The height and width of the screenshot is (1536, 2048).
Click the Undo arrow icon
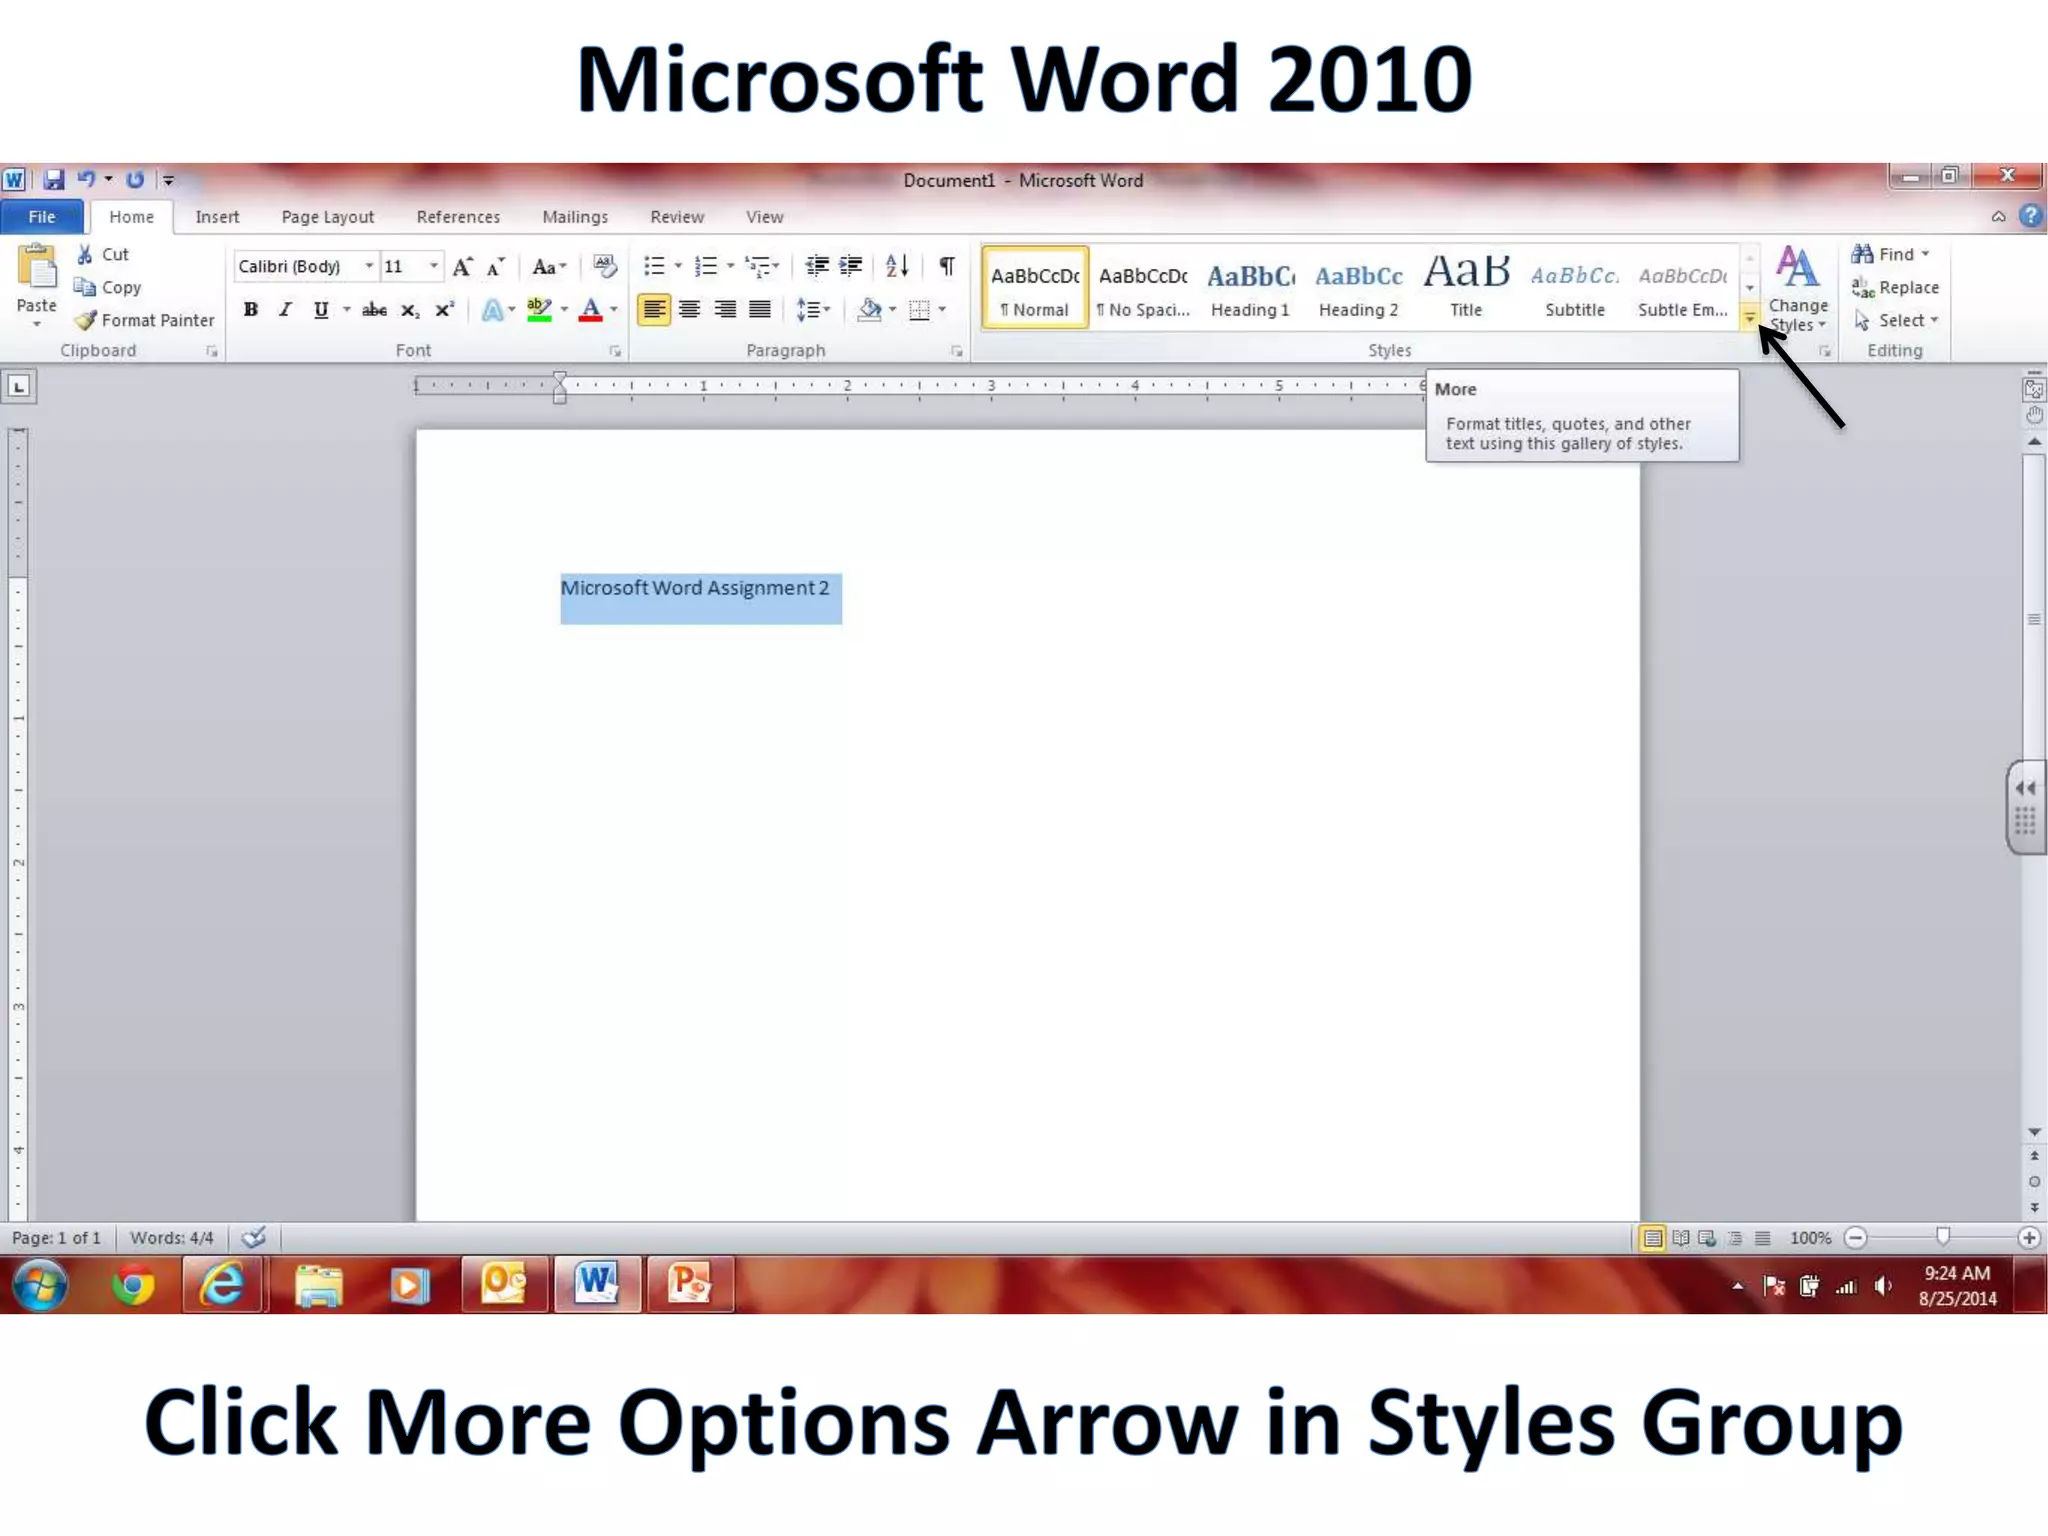86,179
